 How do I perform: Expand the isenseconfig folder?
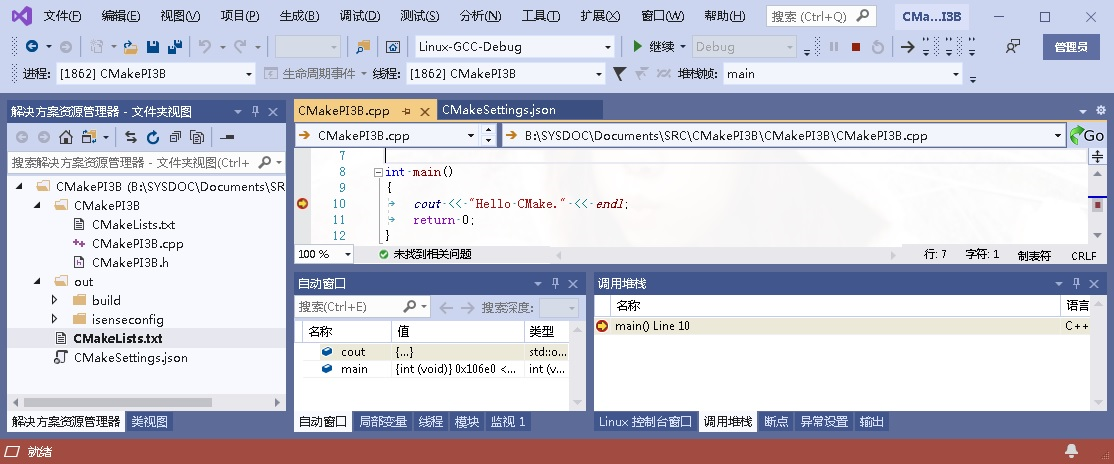click(55, 320)
